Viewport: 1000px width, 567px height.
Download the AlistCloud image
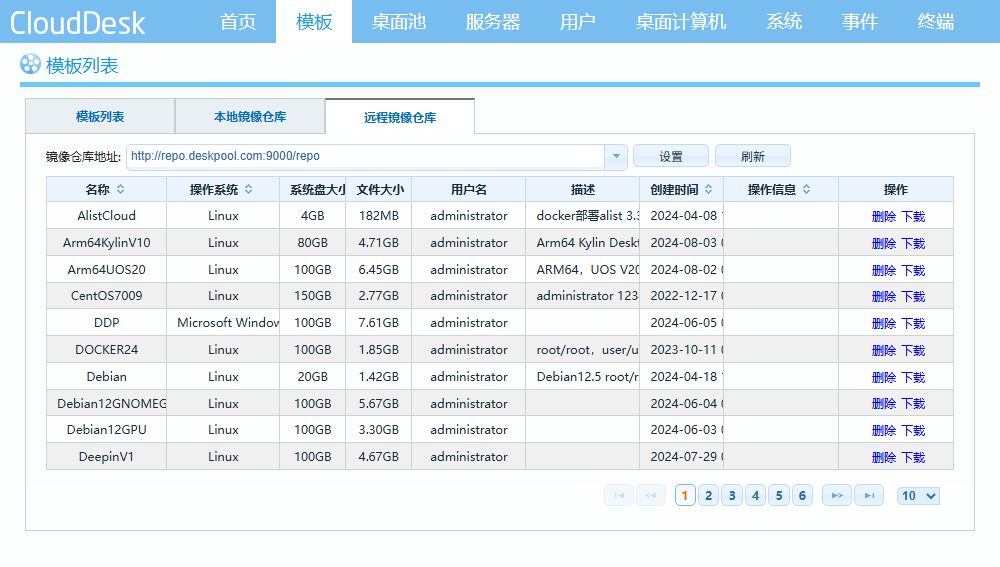[x=913, y=217]
